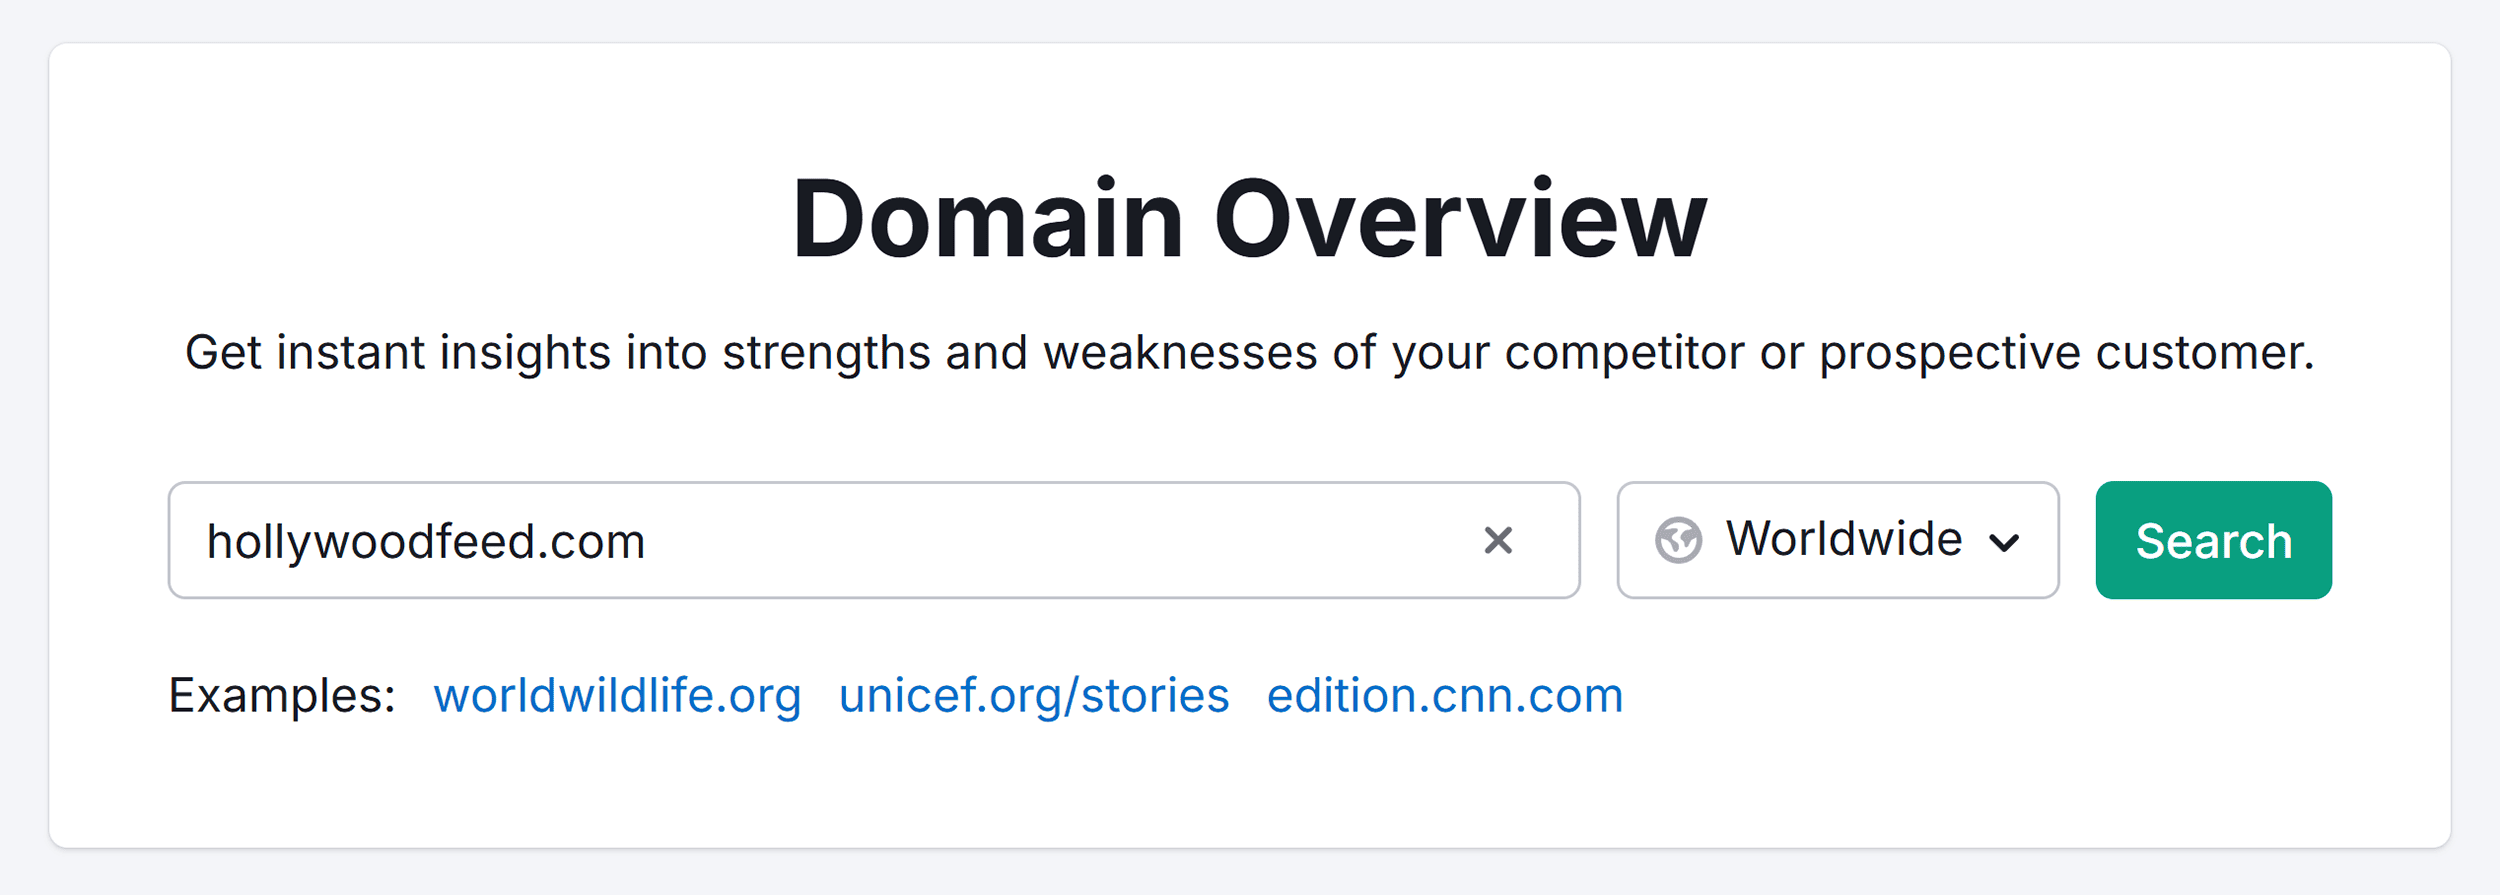The width and height of the screenshot is (2500, 895).
Task: Select the unicef.org/stories example link
Action: pyautogui.click(x=1034, y=695)
